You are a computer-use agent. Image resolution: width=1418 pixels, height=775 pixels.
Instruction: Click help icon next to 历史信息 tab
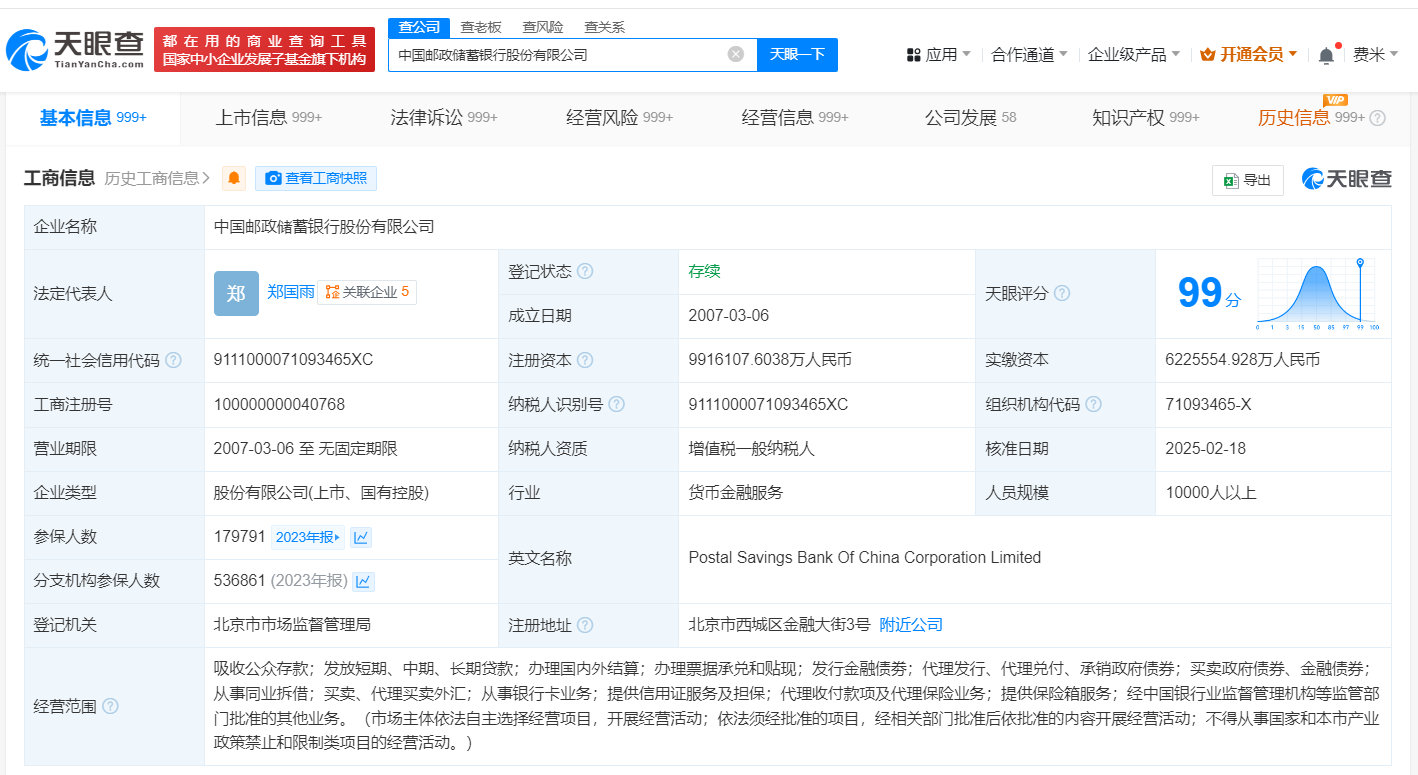click(1377, 118)
